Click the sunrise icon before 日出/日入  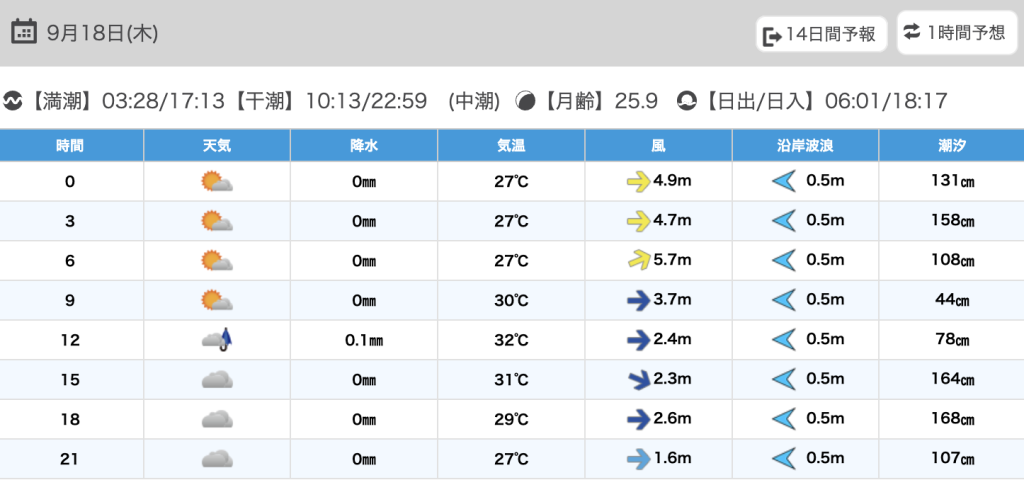pyautogui.click(x=687, y=101)
